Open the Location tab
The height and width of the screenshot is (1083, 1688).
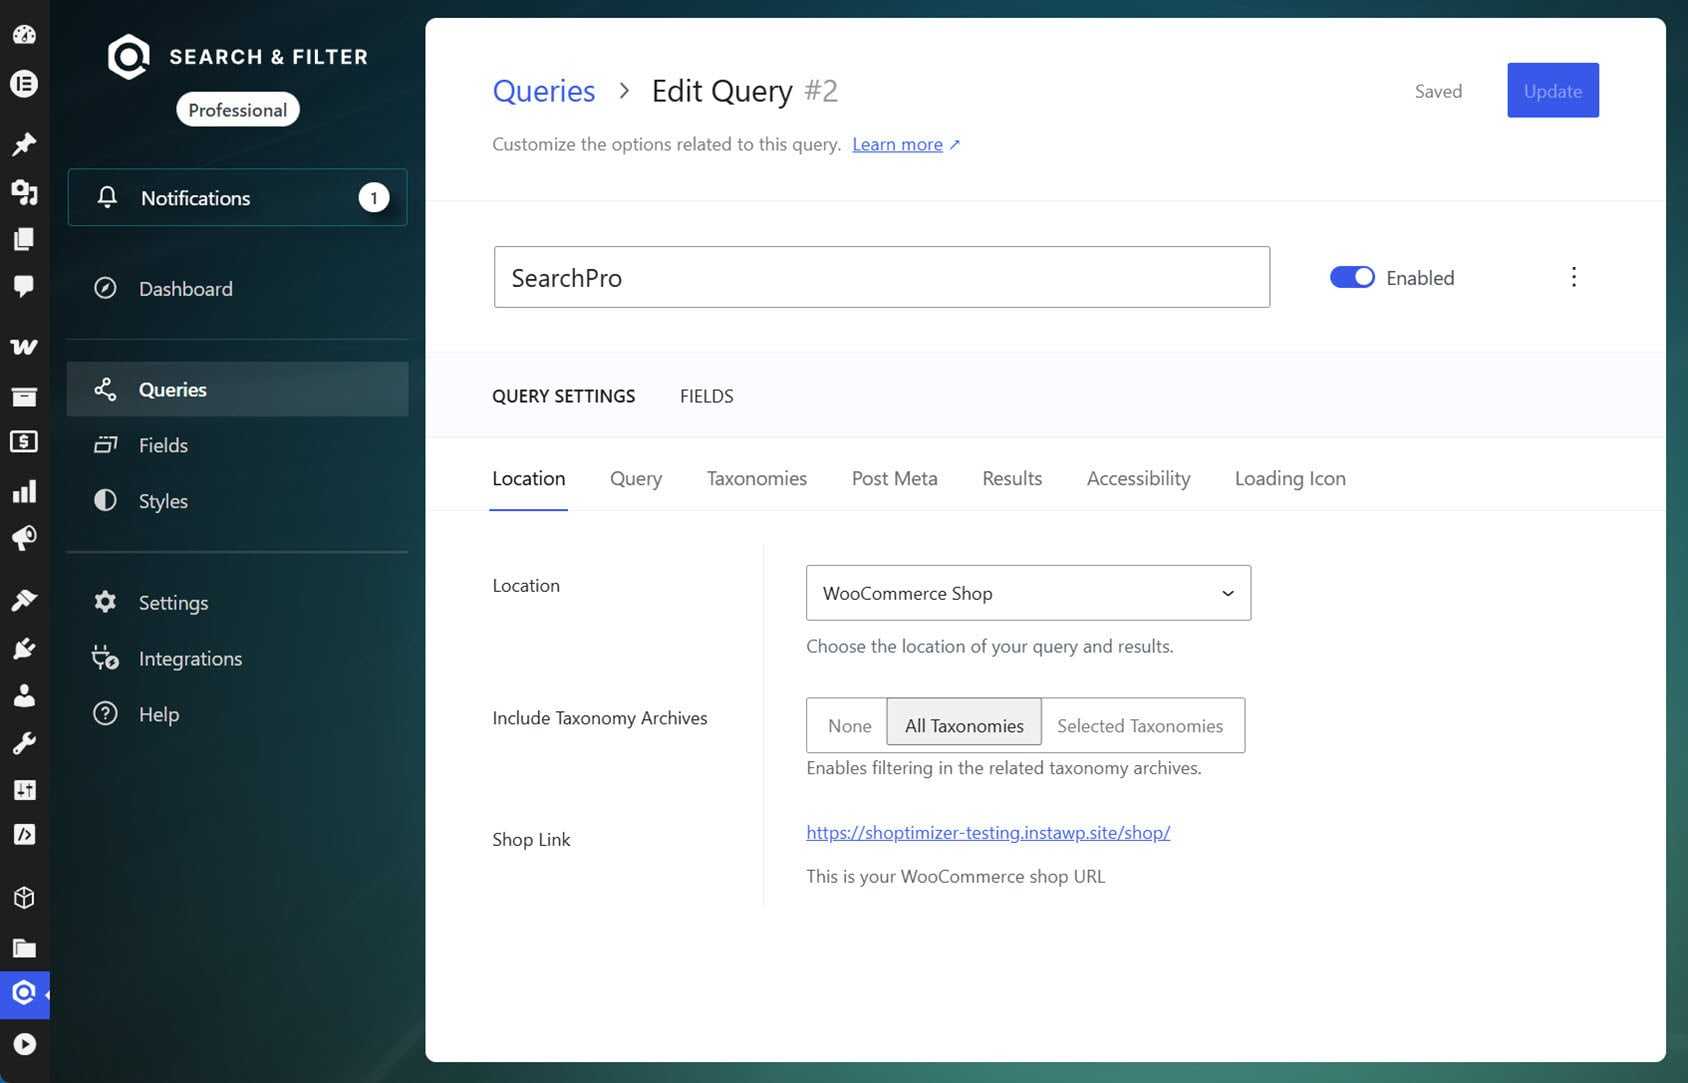528,478
